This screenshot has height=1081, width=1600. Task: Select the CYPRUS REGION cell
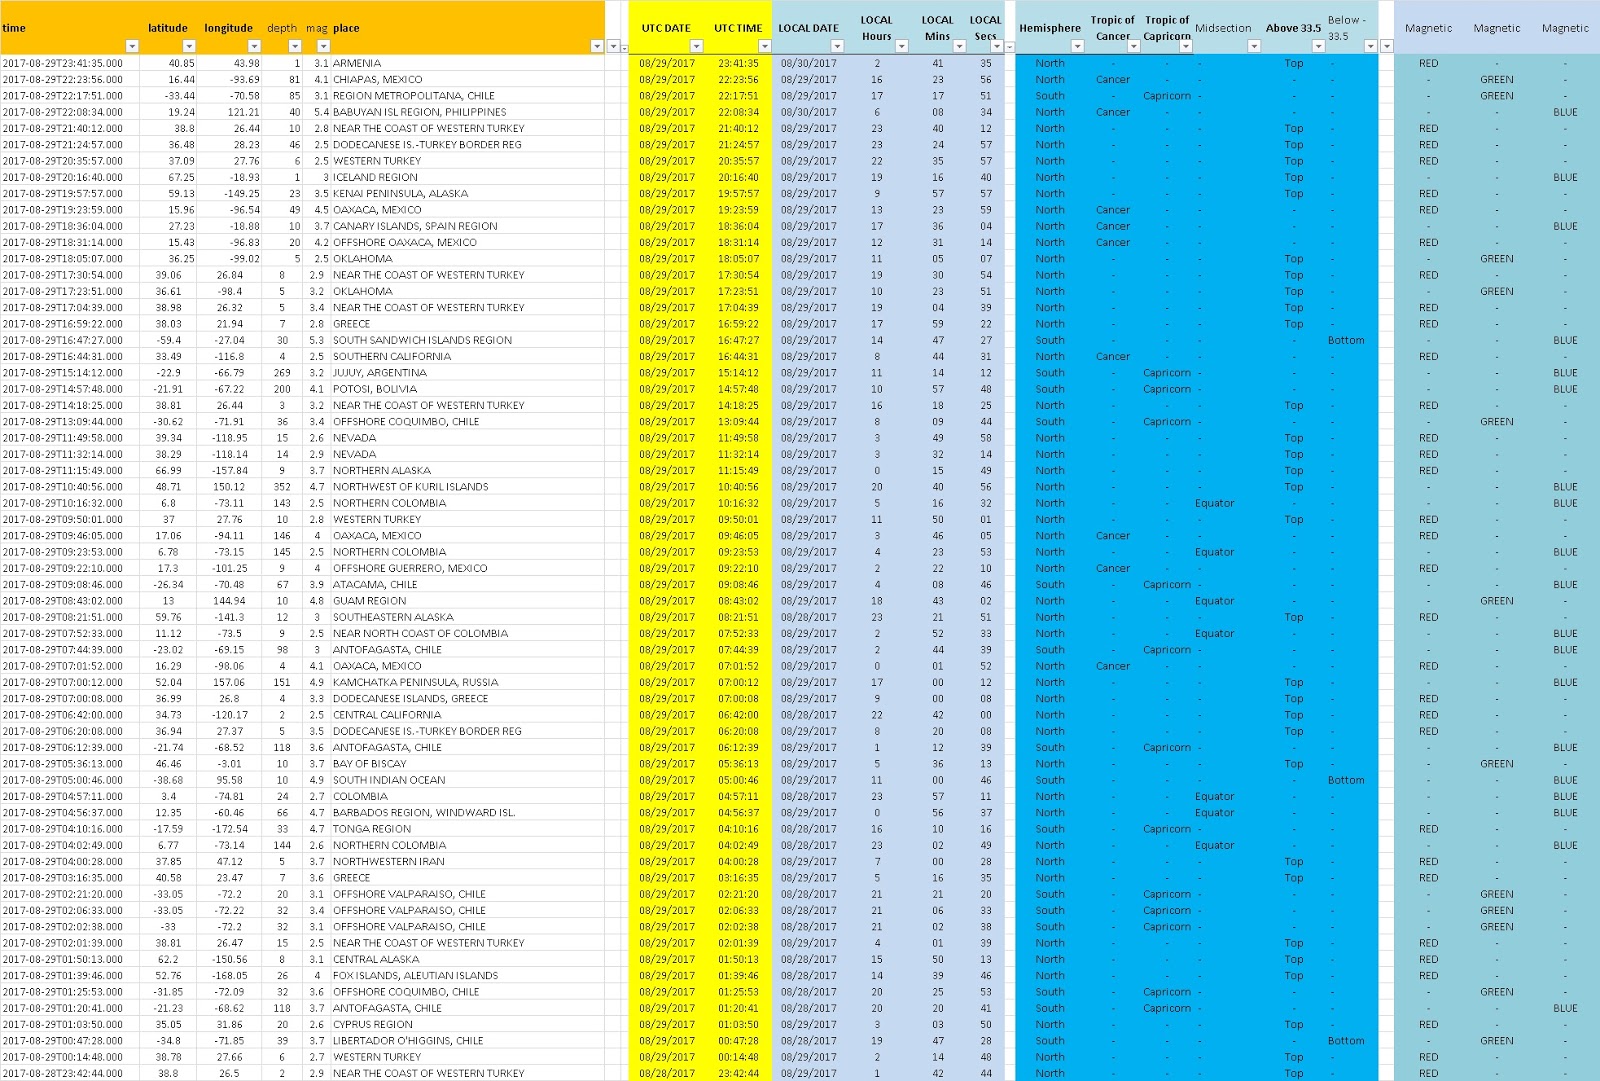coord(467,1024)
